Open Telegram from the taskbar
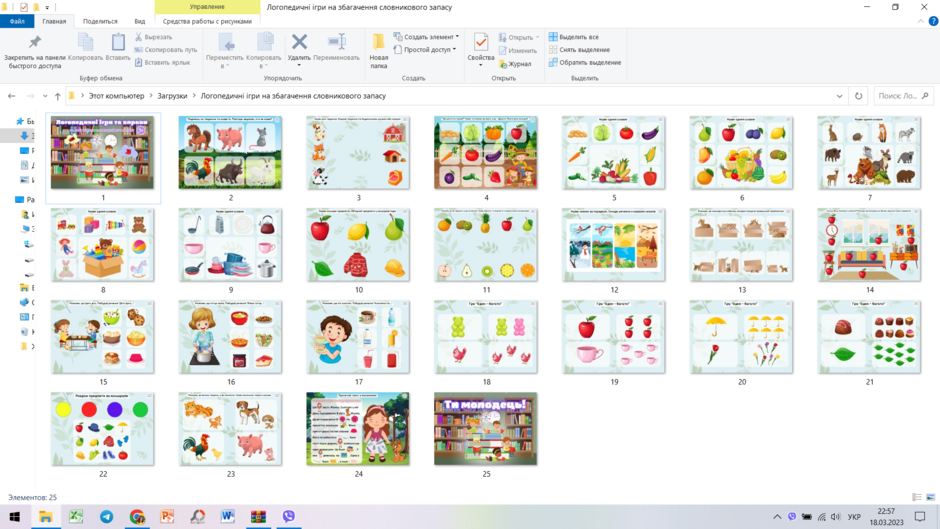 [107, 516]
